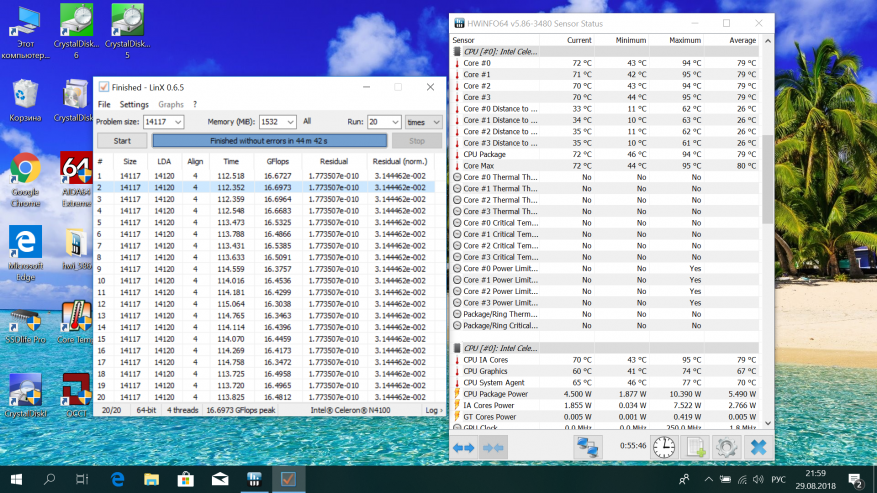This screenshot has height=493, width=877.
Task: Open LinX Graphs menu
Action: 171,104
